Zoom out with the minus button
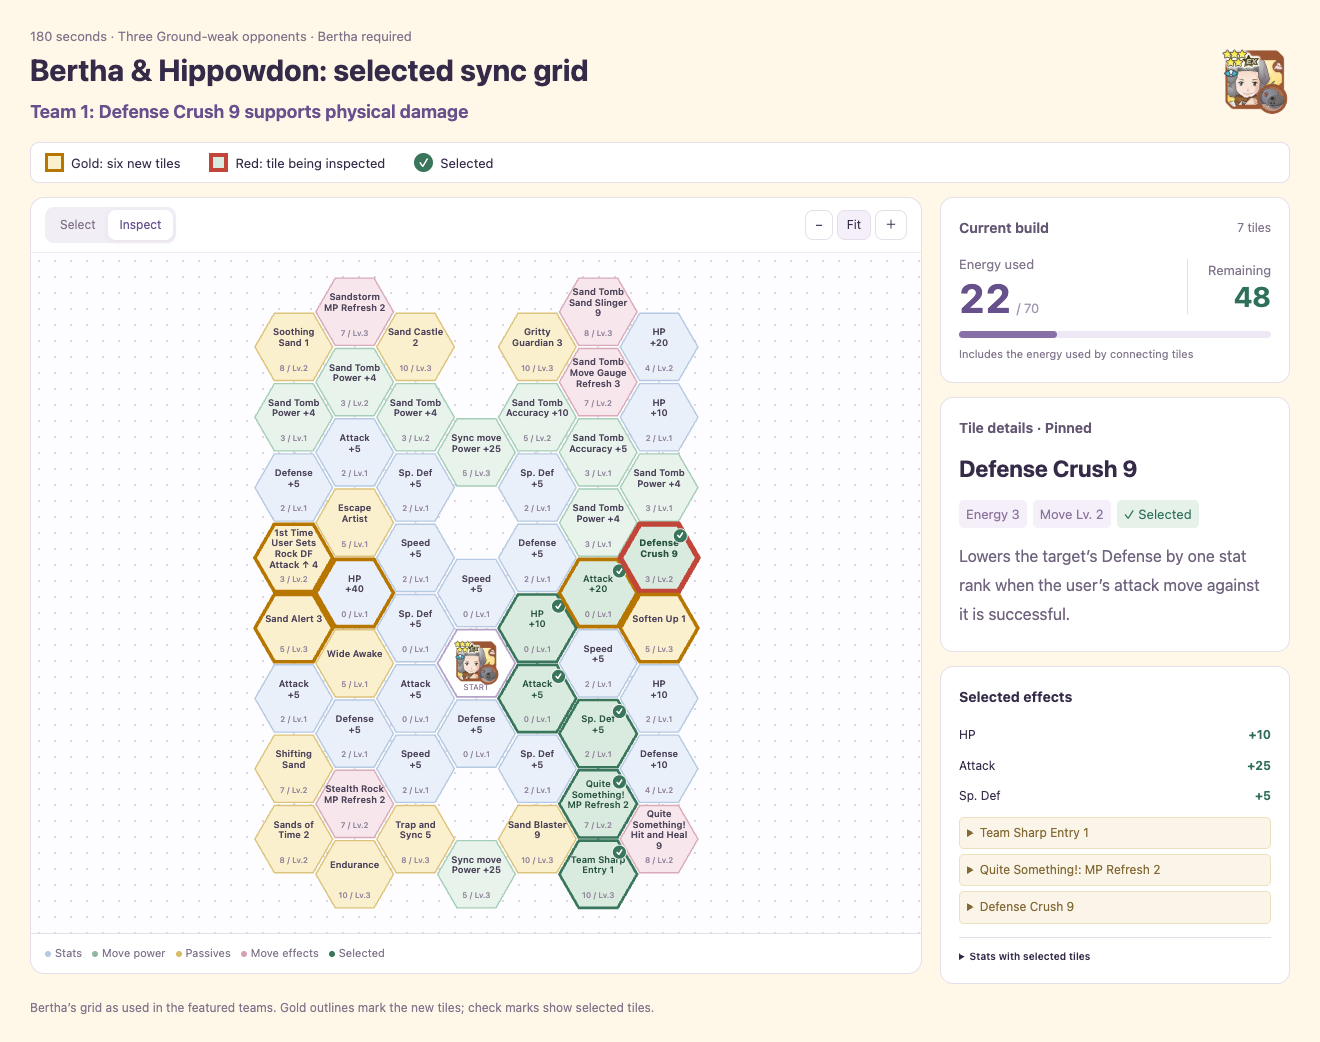The height and width of the screenshot is (1042, 1320). (x=819, y=225)
